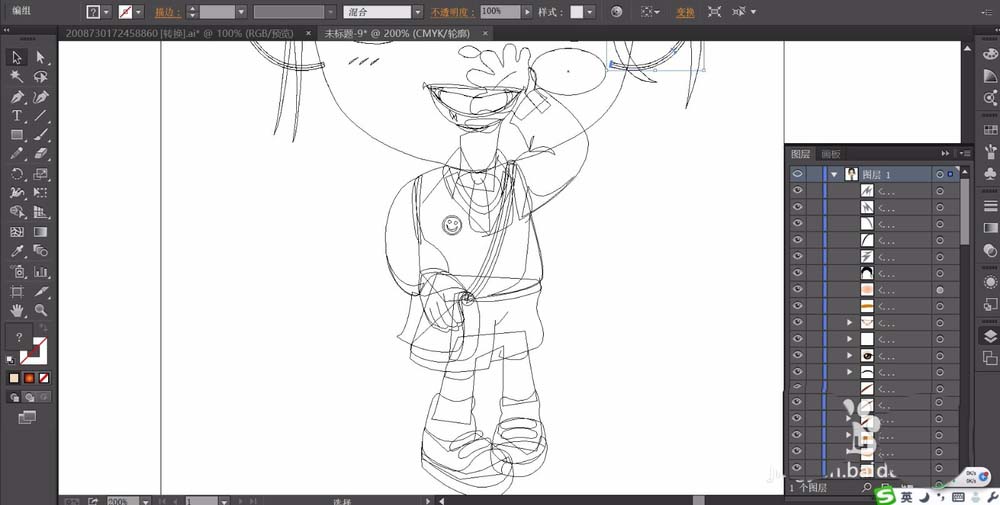This screenshot has width=1000, height=505.
Task: Hide the sublayer with eyebrow arc thumbnail
Action: pyautogui.click(x=797, y=372)
